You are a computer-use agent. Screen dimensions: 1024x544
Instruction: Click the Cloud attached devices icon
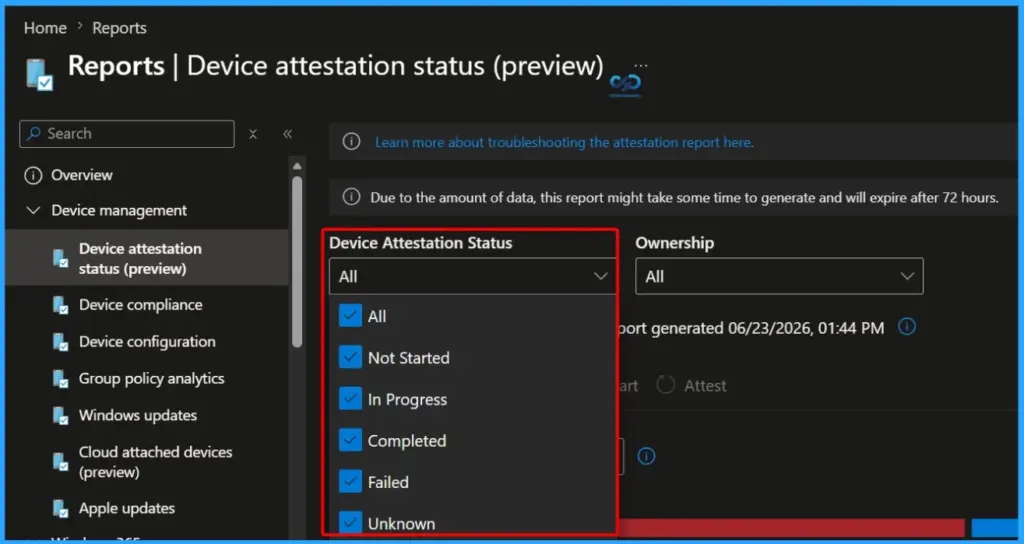pos(60,462)
